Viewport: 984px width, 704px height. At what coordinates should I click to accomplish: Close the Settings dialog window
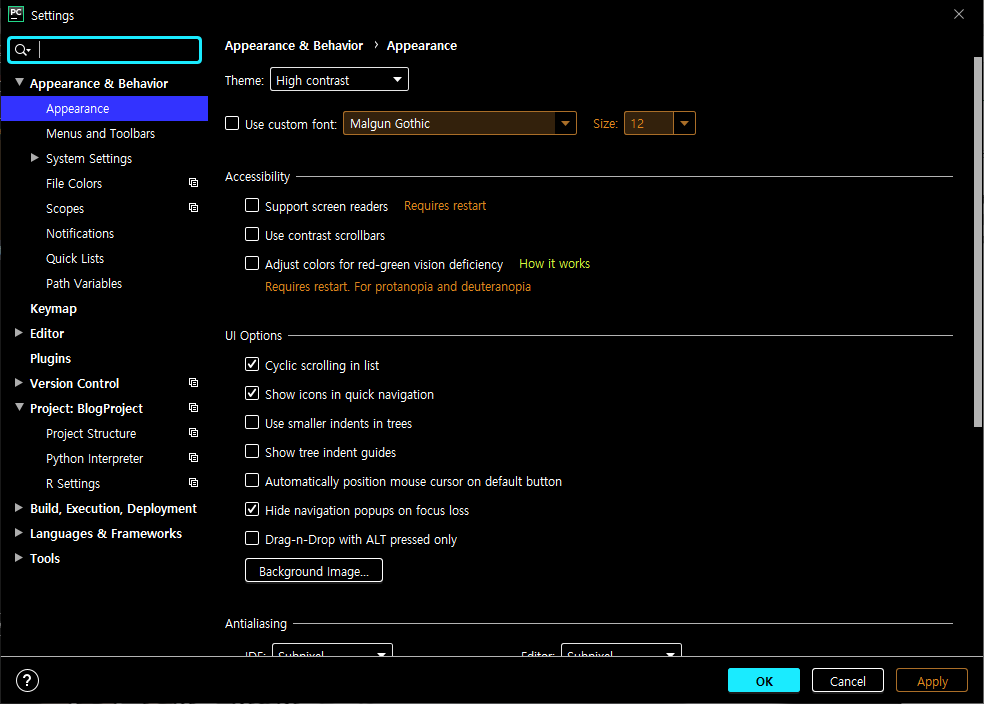coord(958,14)
